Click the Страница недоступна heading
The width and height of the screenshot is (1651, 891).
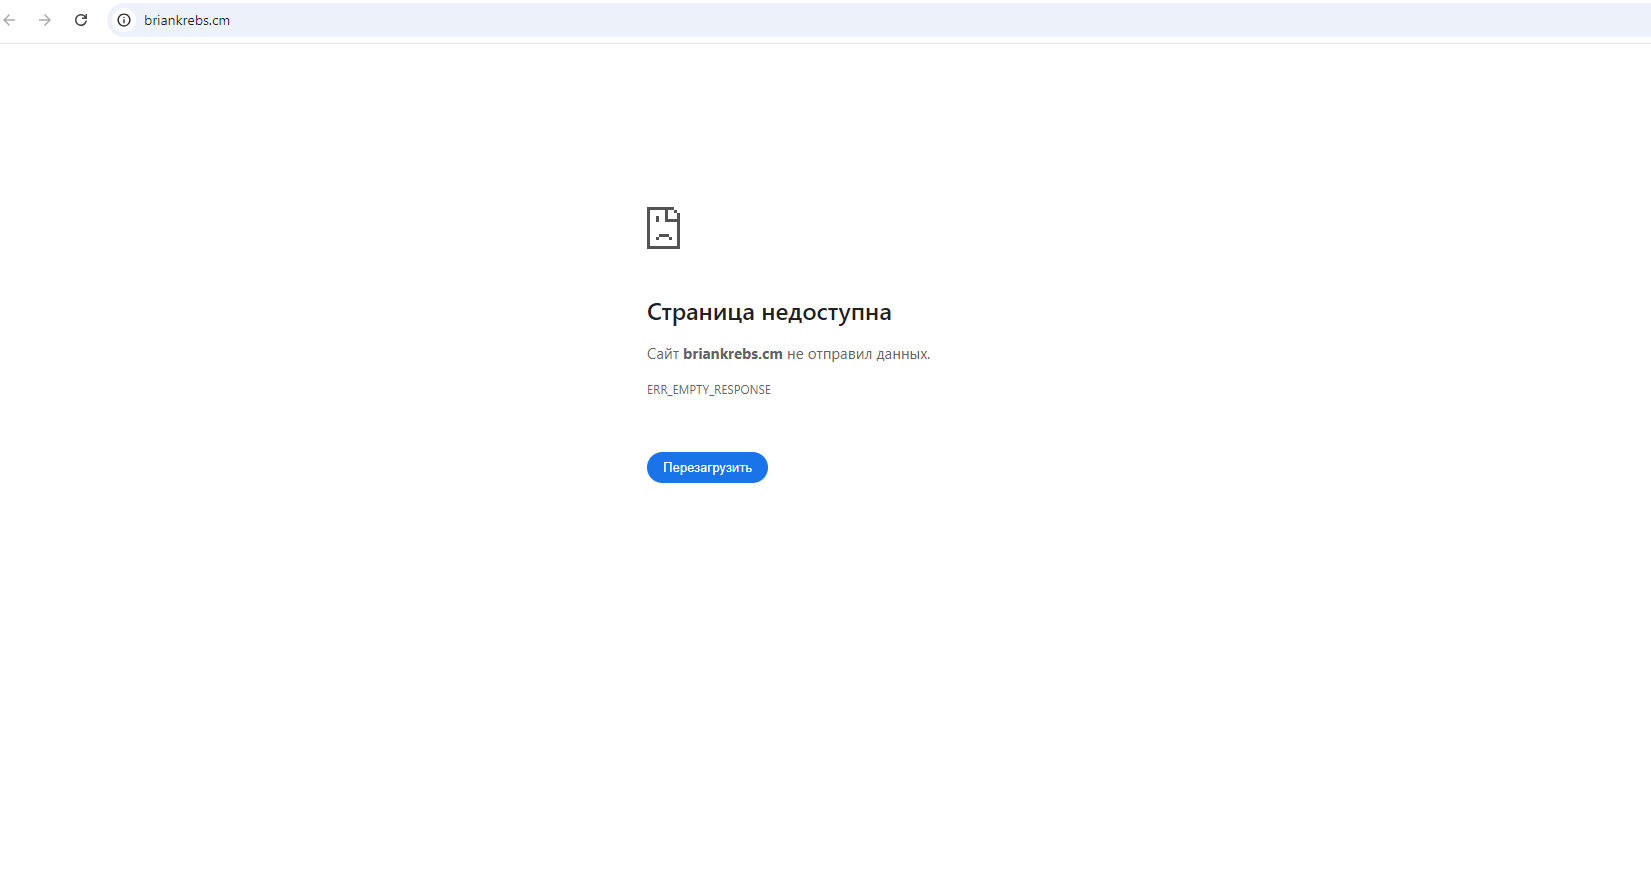(x=769, y=313)
